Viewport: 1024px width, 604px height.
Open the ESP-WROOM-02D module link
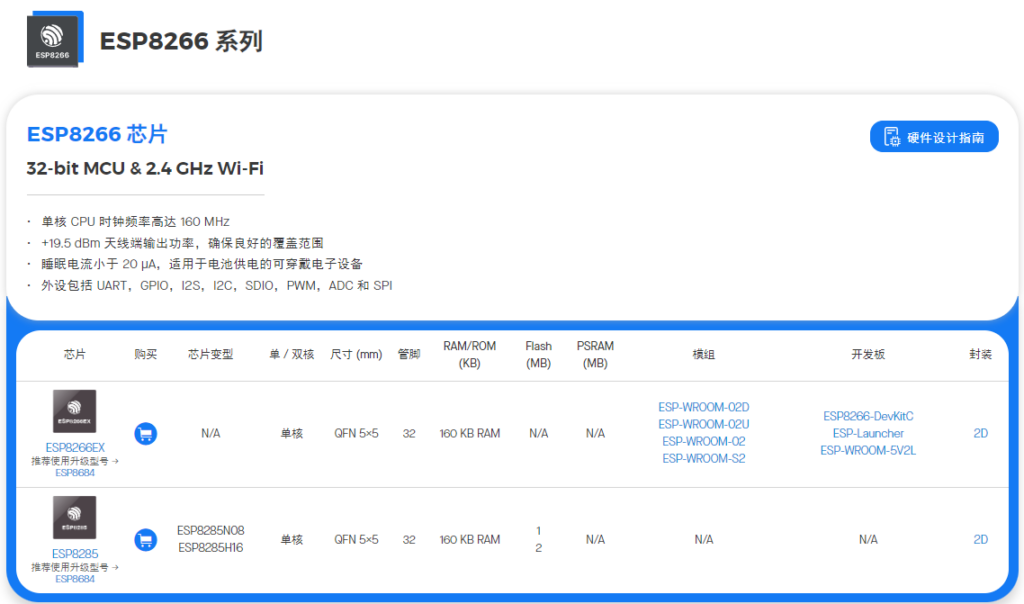703,407
